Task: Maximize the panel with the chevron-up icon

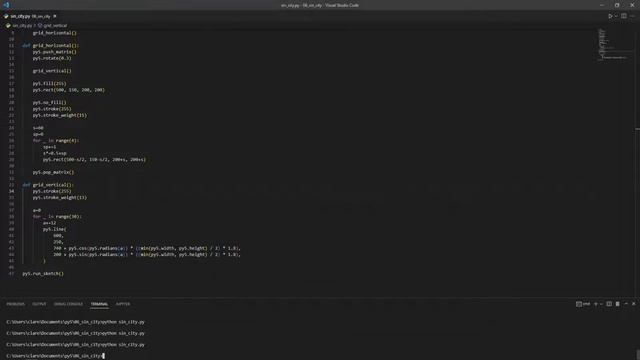Action: pos(626,304)
